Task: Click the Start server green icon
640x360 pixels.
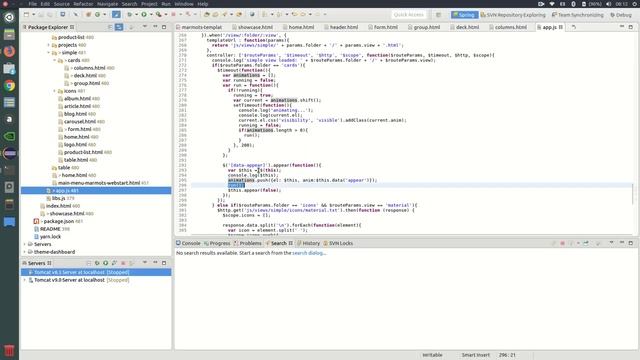Action: pos(106,263)
